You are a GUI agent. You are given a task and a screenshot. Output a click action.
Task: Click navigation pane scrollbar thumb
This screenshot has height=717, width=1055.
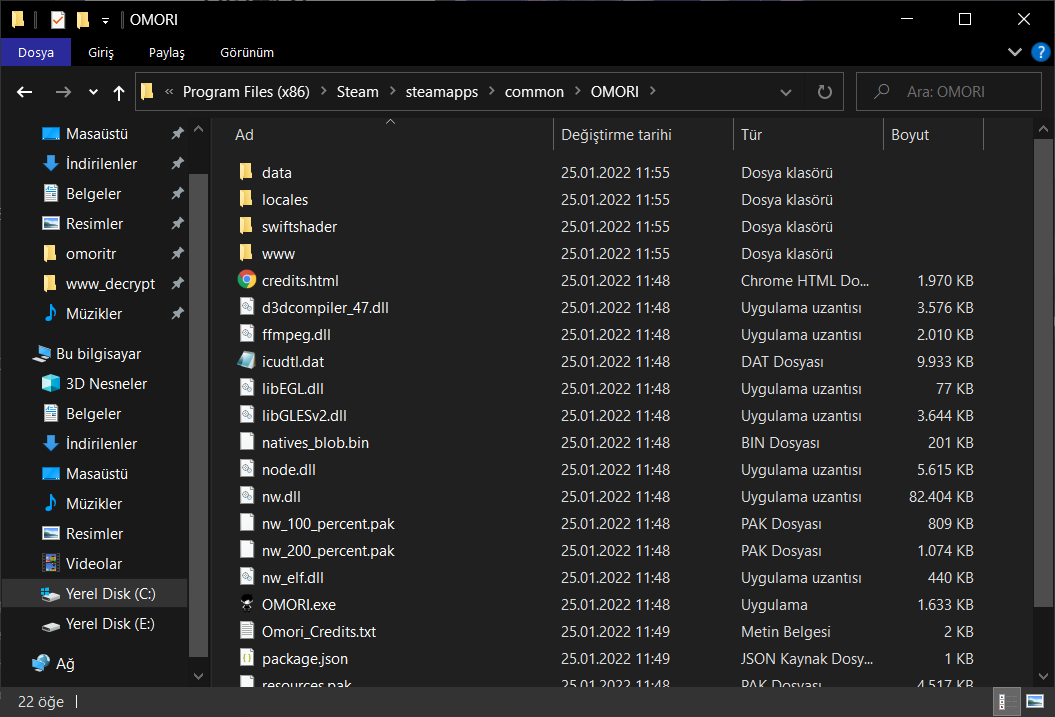[198, 414]
